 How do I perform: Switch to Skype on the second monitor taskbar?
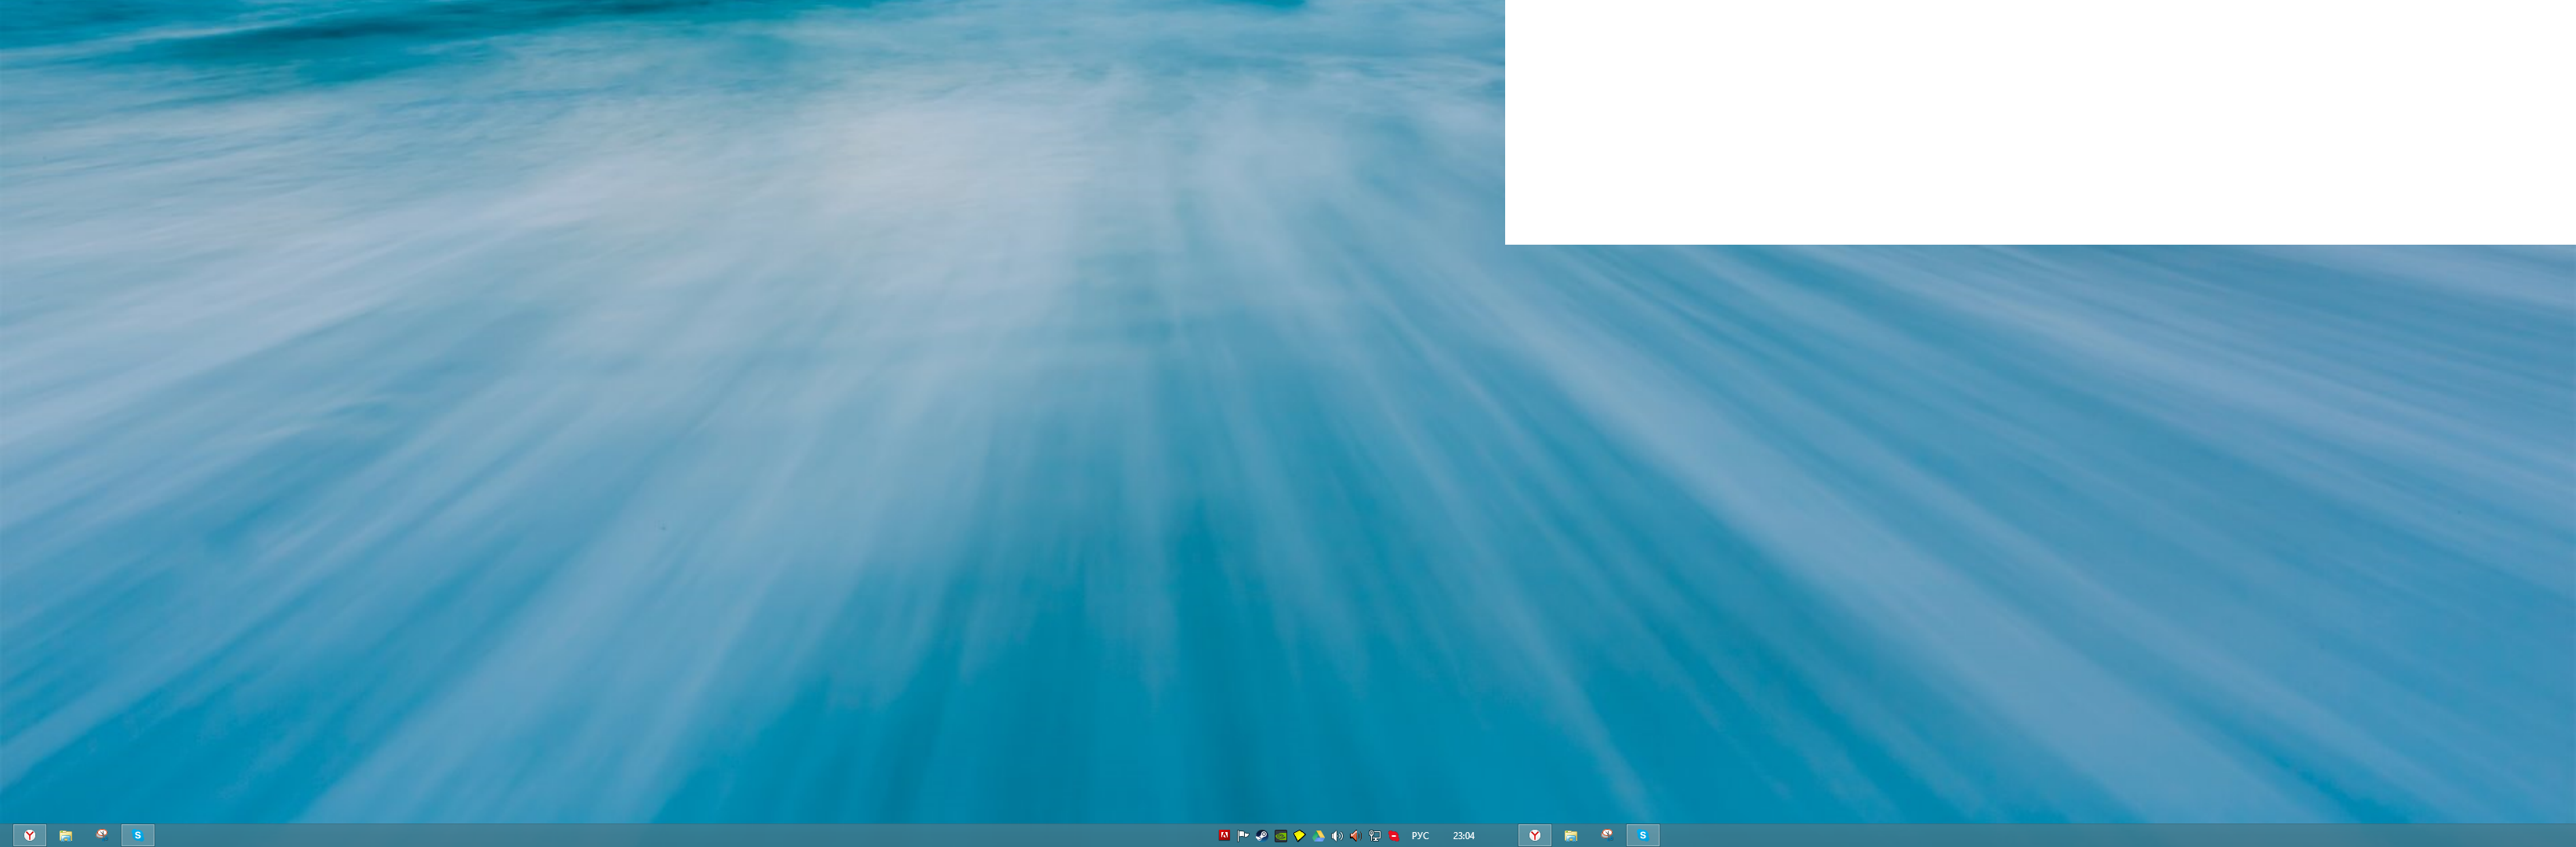pyautogui.click(x=1643, y=835)
